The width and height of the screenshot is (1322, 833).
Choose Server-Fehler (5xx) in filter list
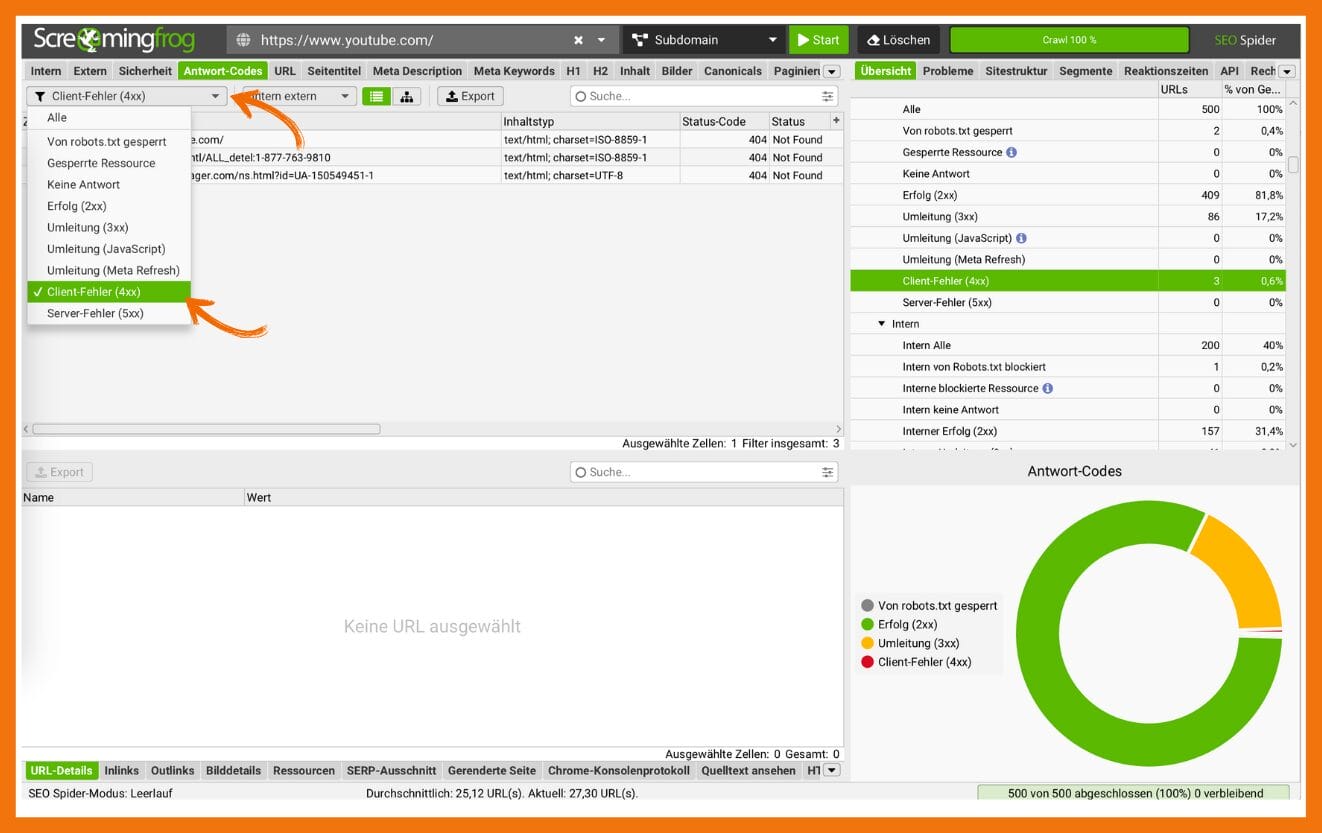coord(95,313)
